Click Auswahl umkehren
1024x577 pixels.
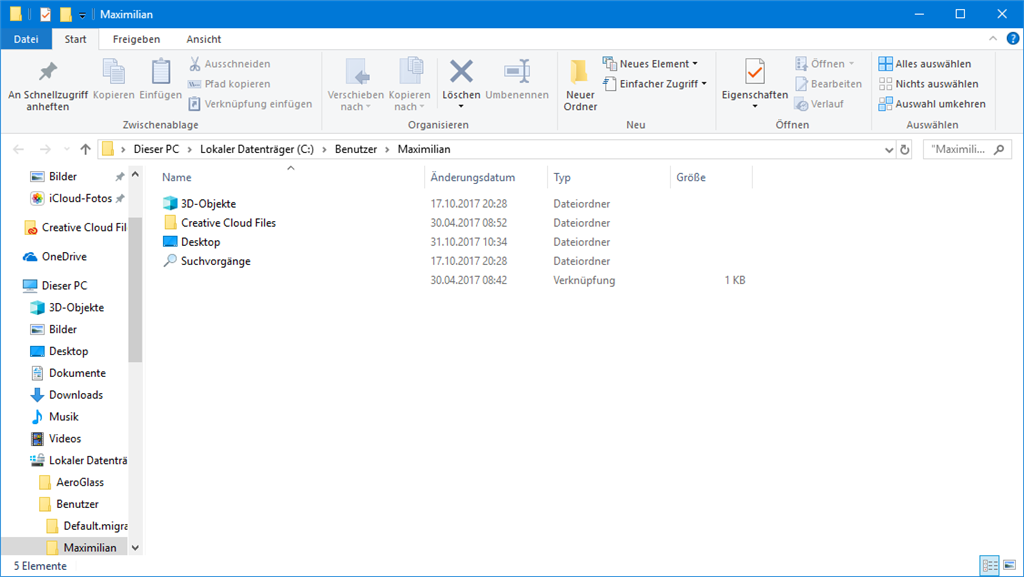click(932, 104)
